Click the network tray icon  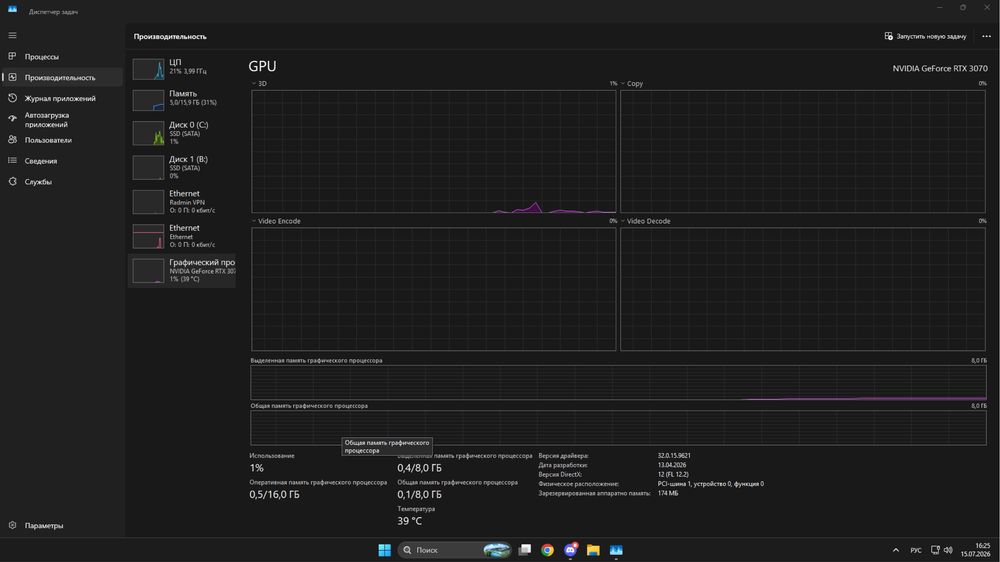coord(935,550)
